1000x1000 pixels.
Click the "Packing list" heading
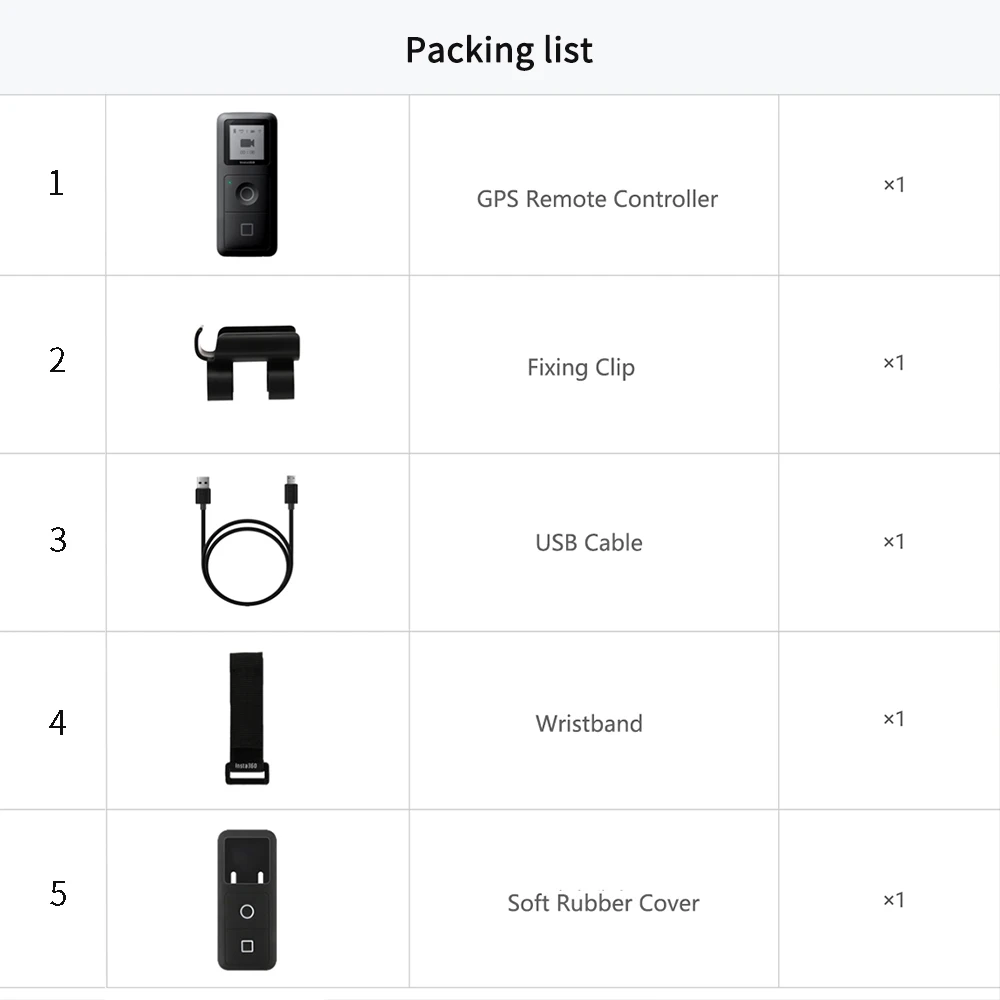(x=499, y=49)
